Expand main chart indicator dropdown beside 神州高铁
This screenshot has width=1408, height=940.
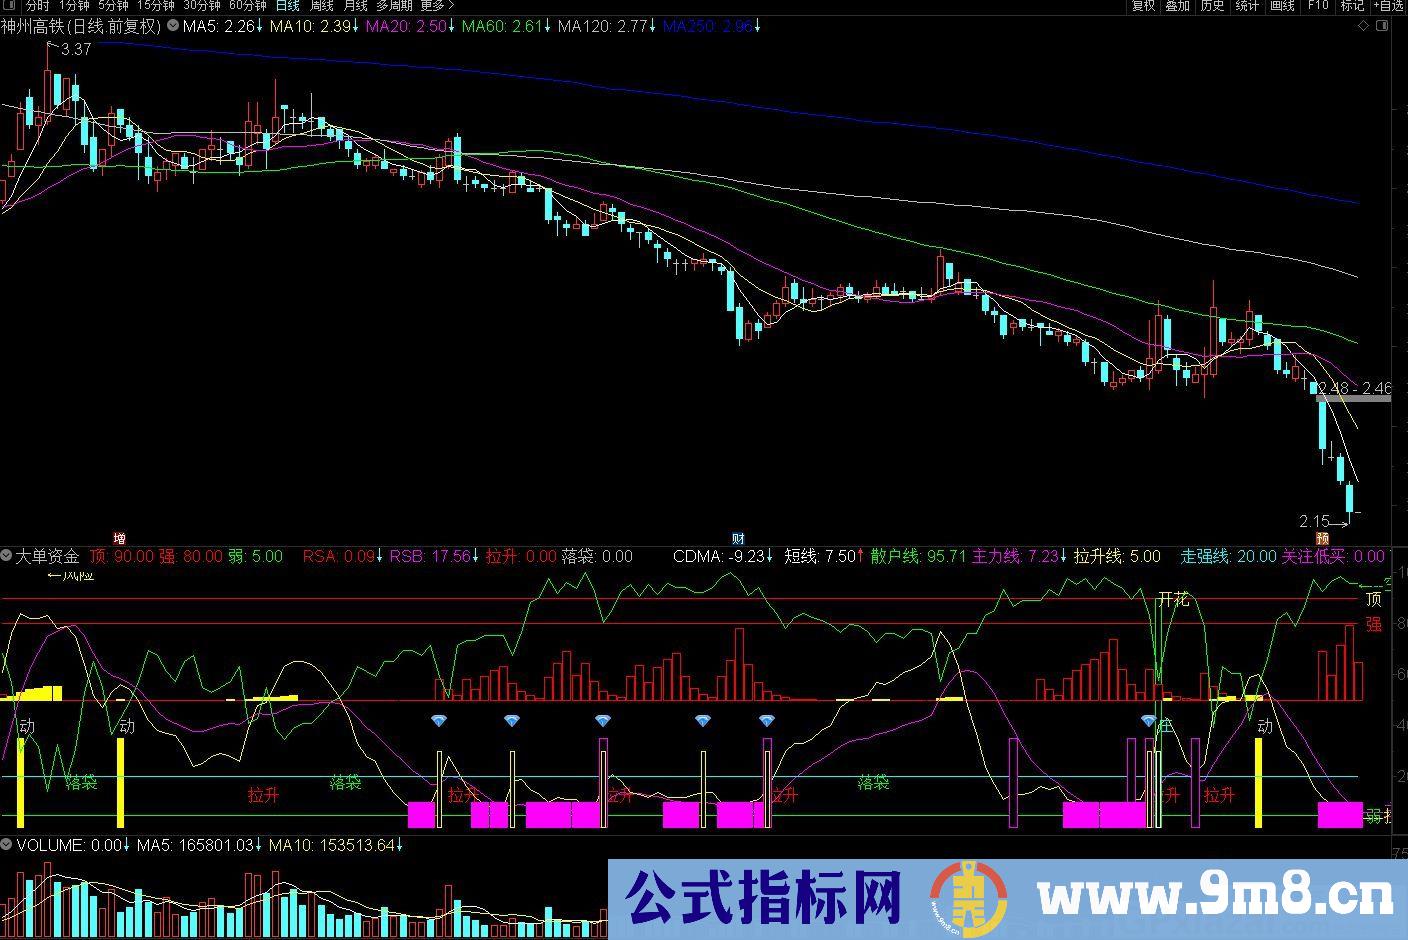174,26
